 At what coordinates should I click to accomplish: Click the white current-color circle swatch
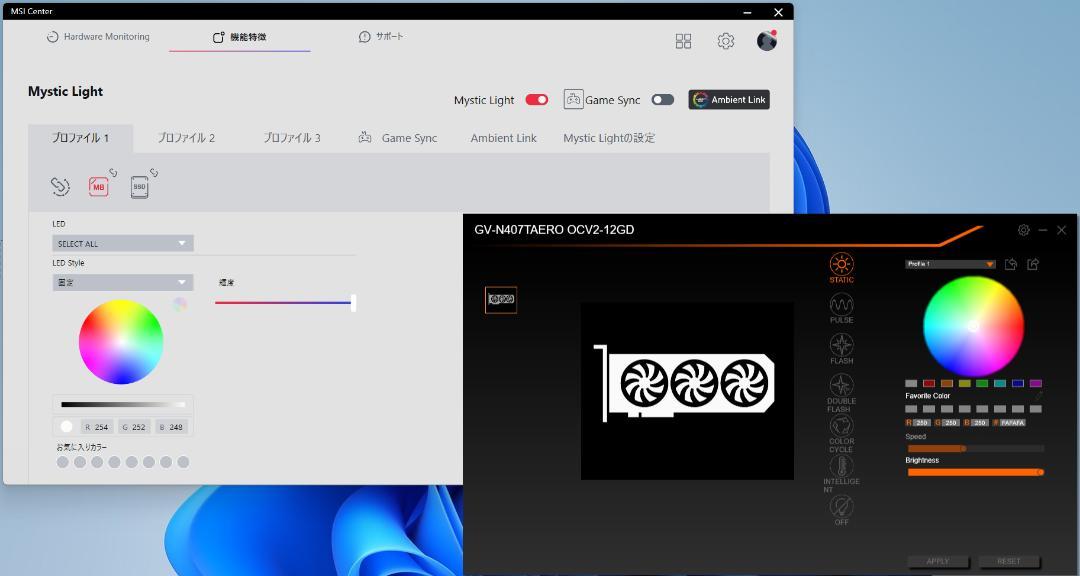point(66,426)
